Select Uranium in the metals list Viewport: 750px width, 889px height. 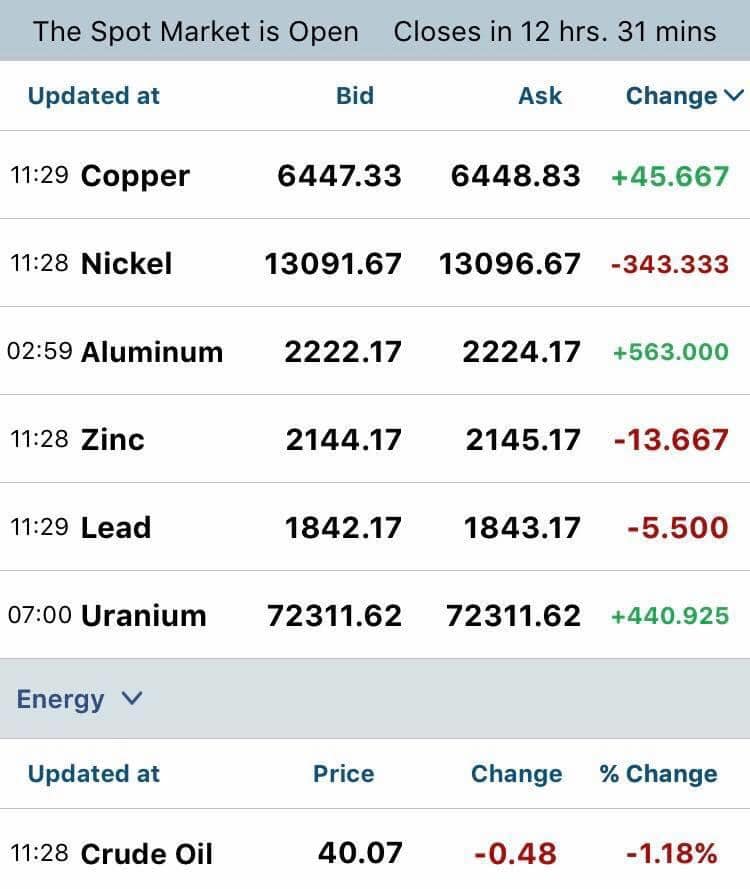375,615
